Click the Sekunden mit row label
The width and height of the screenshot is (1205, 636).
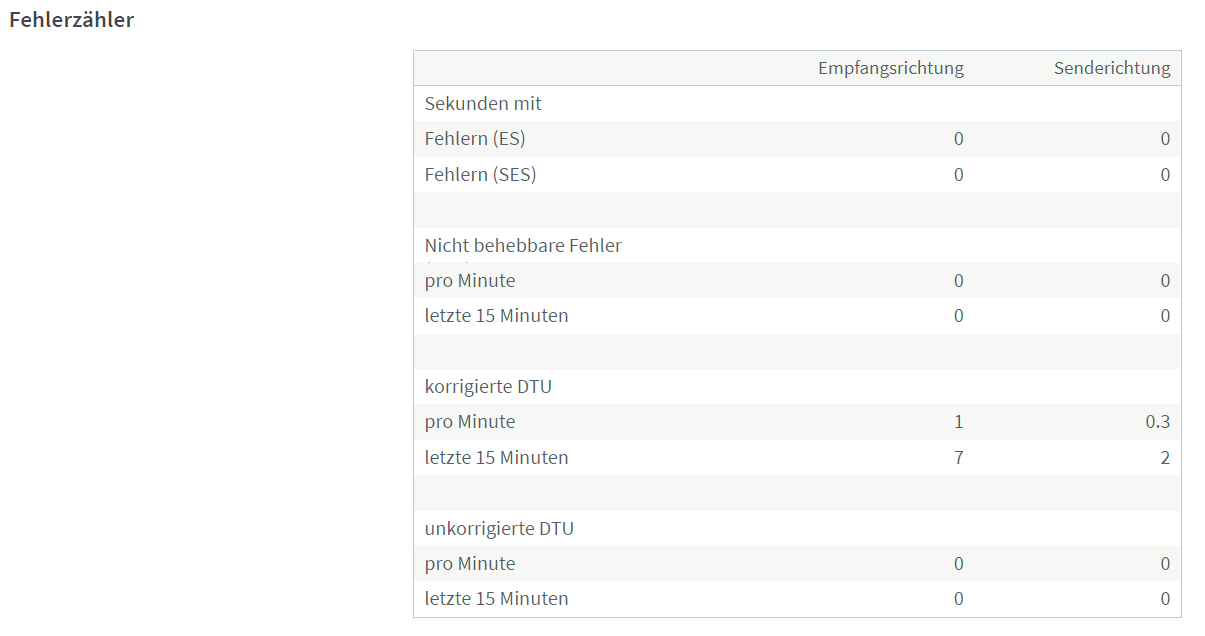coord(483,103)
